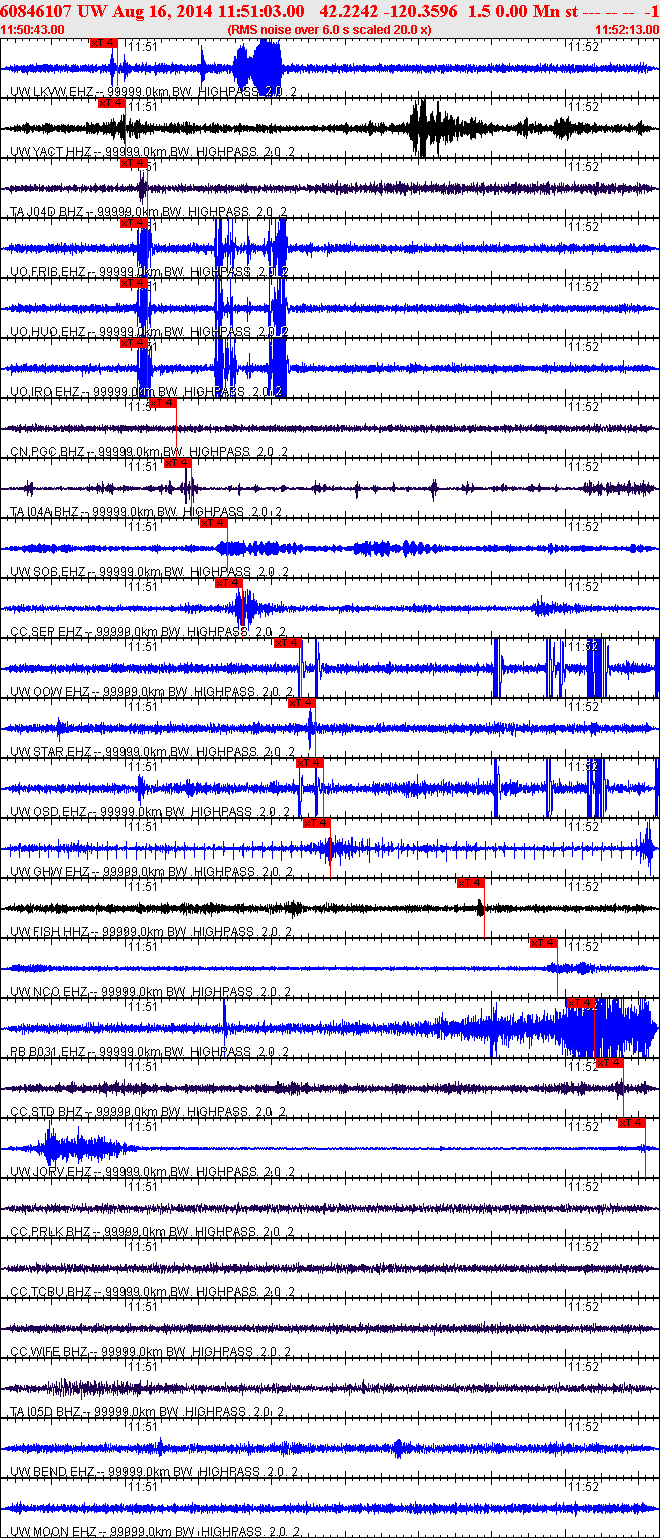The width and height of the screenshot is (660, 1538).
Task: Click the pick marker on CC STD trace
Action: (x=610, y=1063)
